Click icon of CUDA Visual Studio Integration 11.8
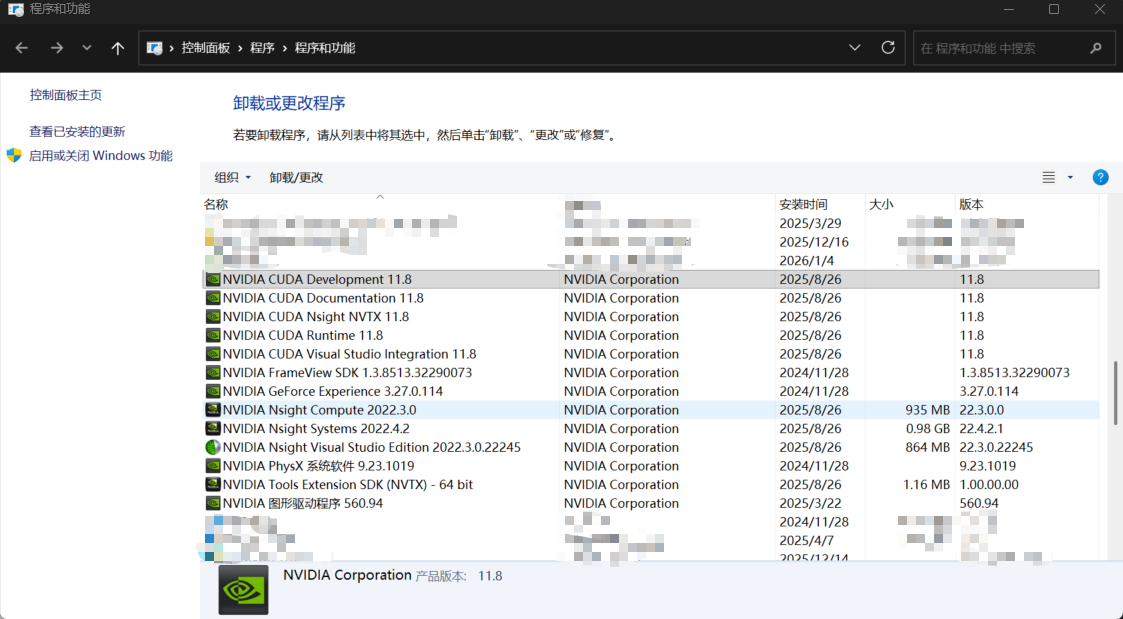 click(x=213, y=354)
